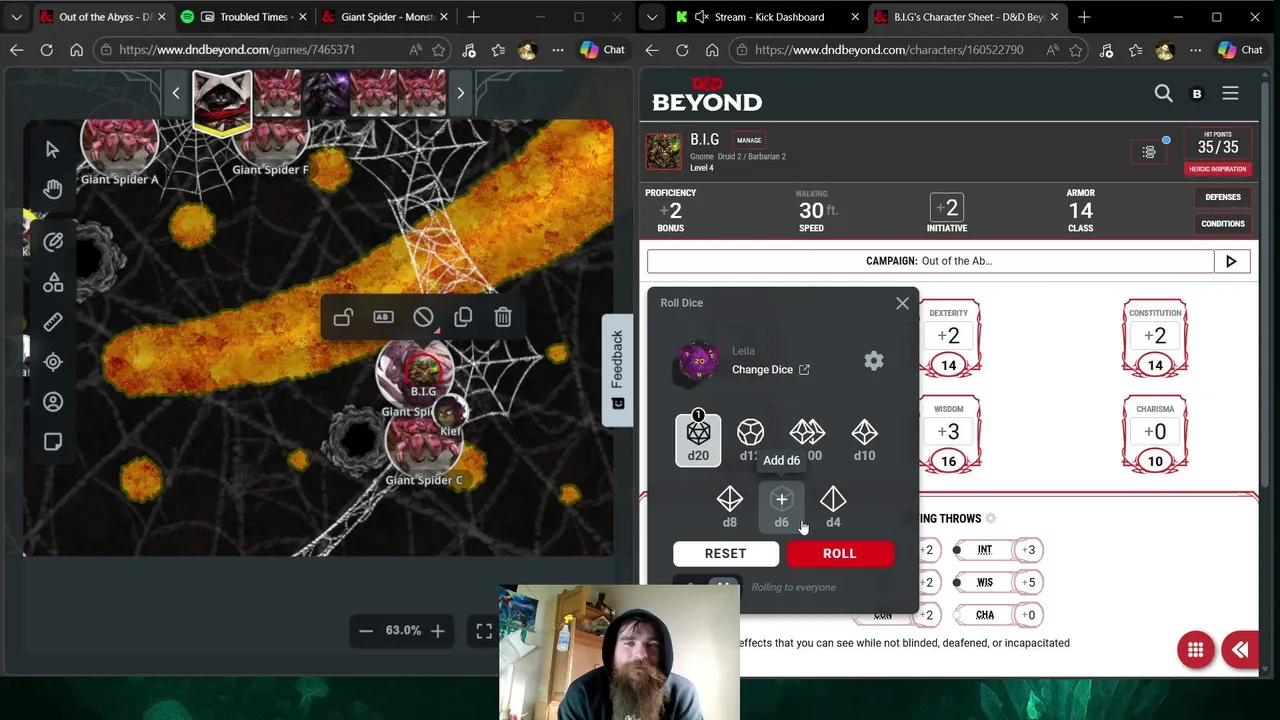Open the DEFENSES button
Viewport: 1280px width, 720px height.
(1222, 197)
